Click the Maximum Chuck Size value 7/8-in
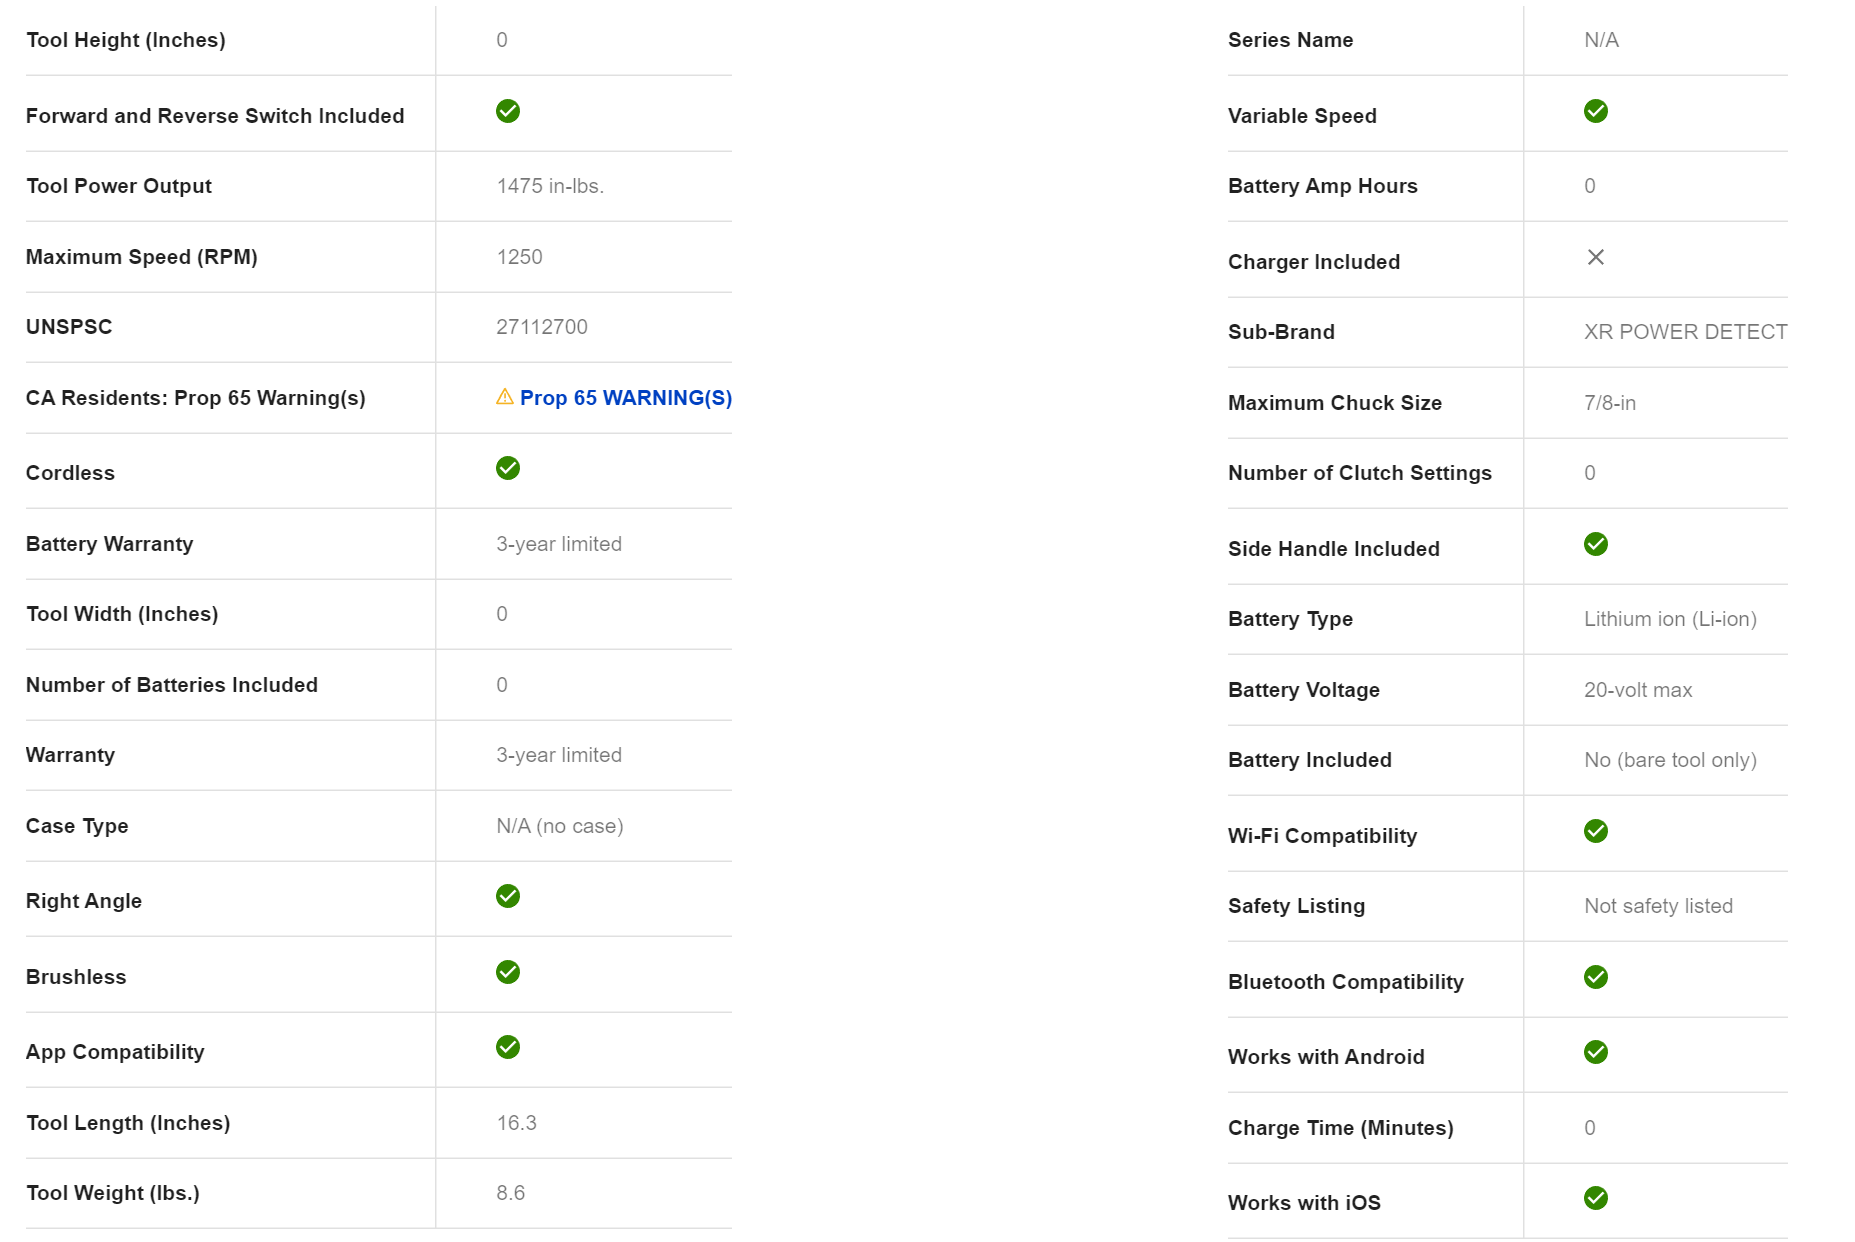Screen dimensions: 1855x1242 click(x=1610, y=403)
